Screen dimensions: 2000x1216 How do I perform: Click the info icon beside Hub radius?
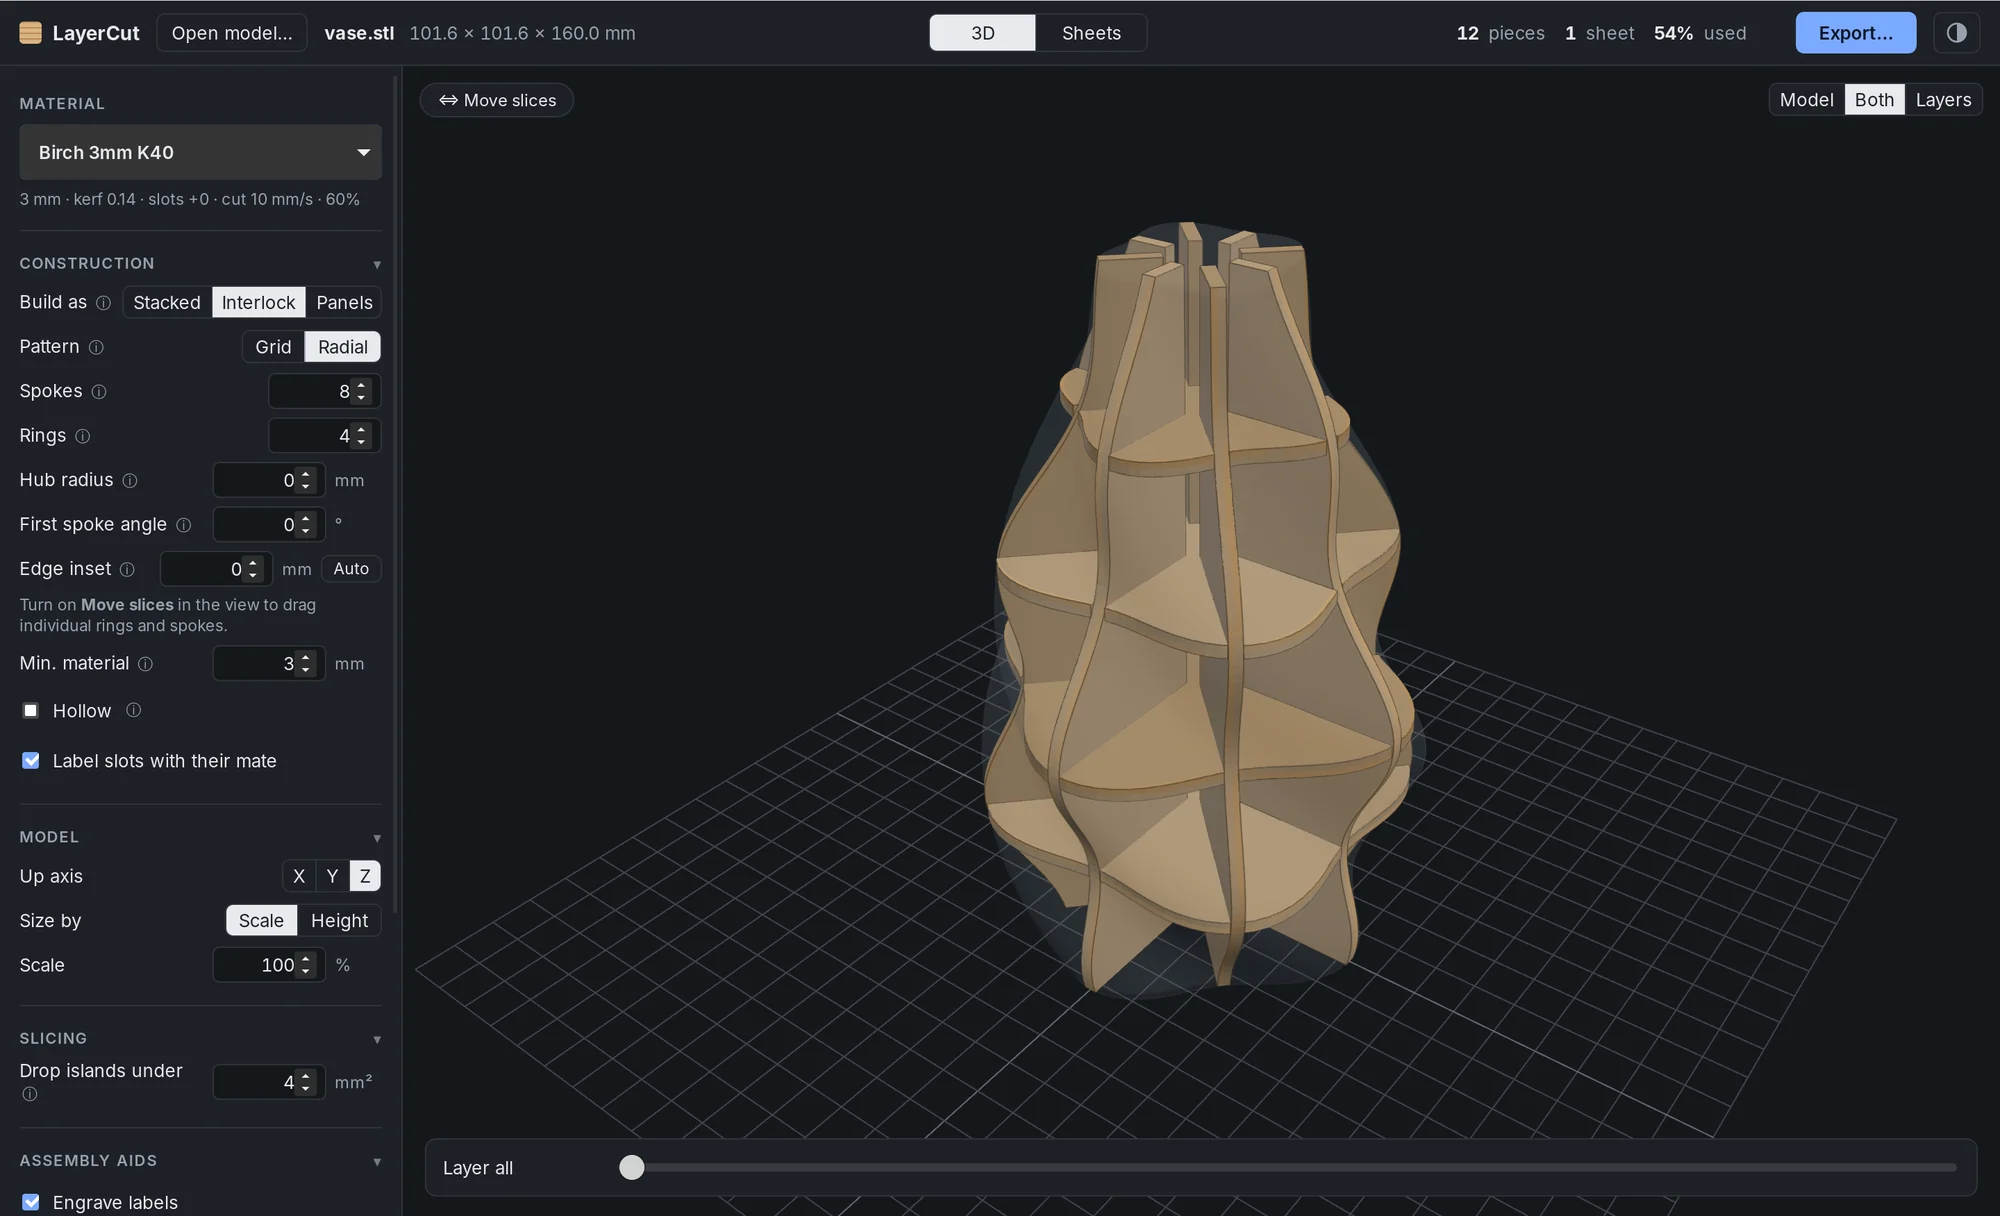coord(130,481)
